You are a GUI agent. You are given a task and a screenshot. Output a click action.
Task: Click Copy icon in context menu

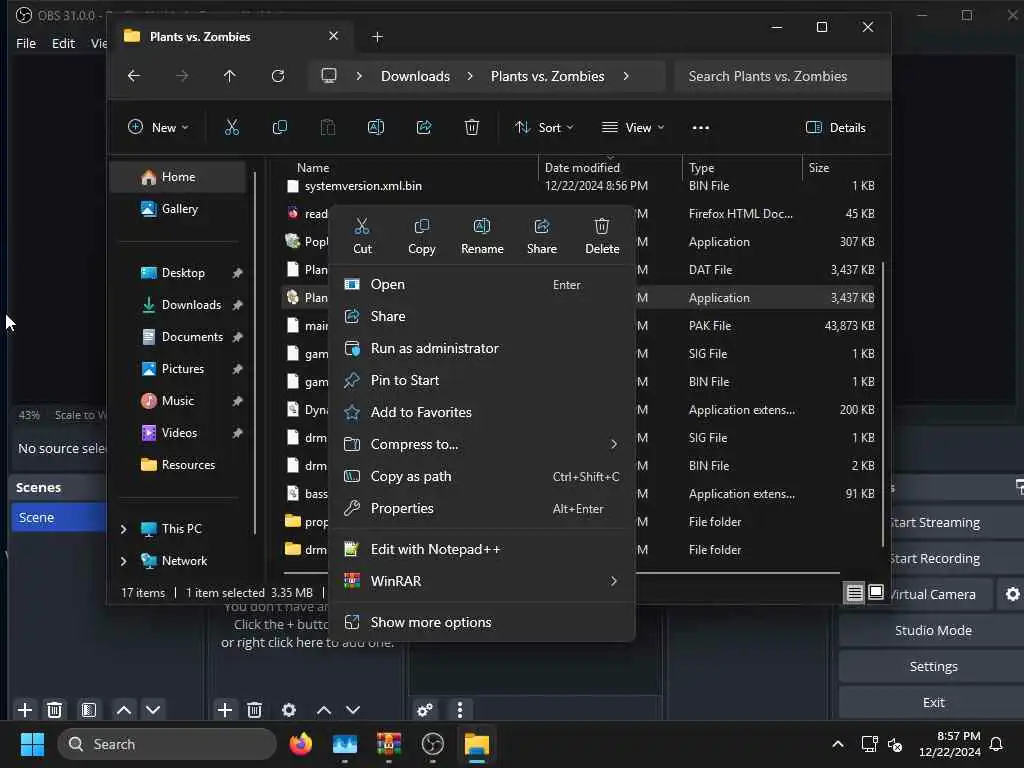point(422,236)
